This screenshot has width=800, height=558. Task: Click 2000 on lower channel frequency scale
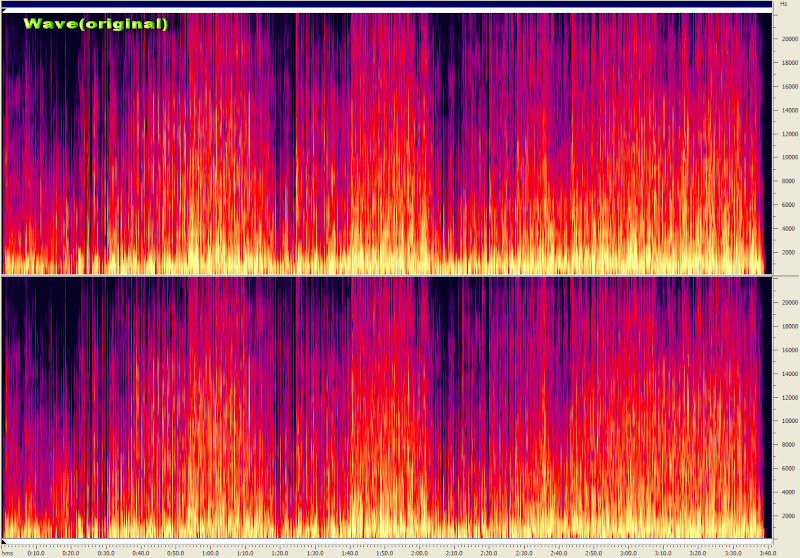click(x=789, y=516)
